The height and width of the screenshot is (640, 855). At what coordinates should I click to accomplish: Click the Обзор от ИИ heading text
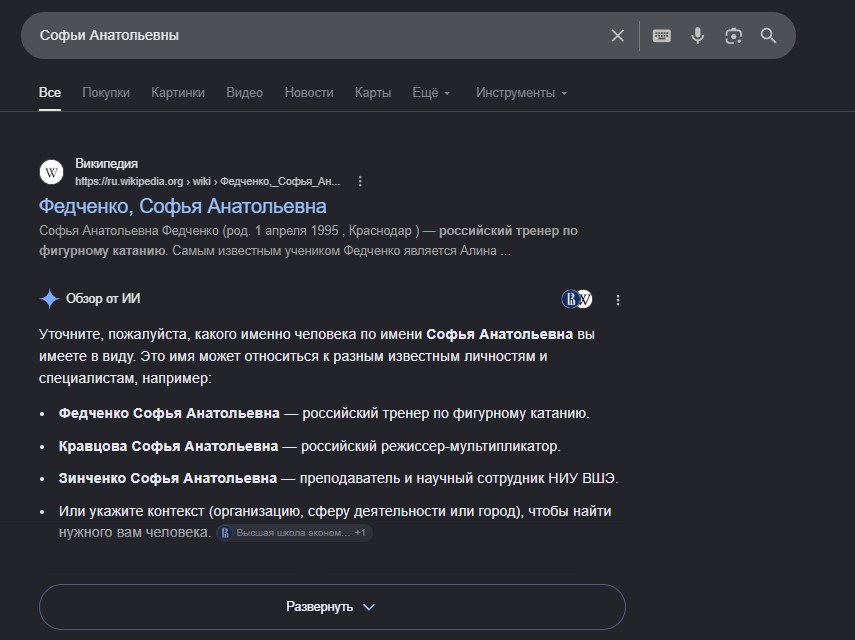[103, 299]
